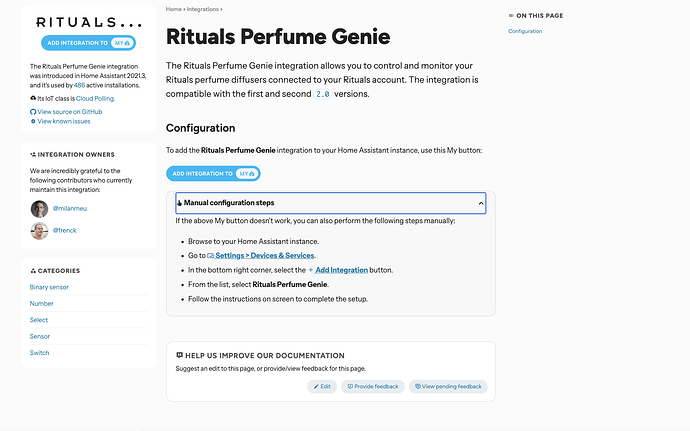The height and width of the screenshot is (431, 690).
Task: Click the Provide feedback button
Action: coord(372,386)
